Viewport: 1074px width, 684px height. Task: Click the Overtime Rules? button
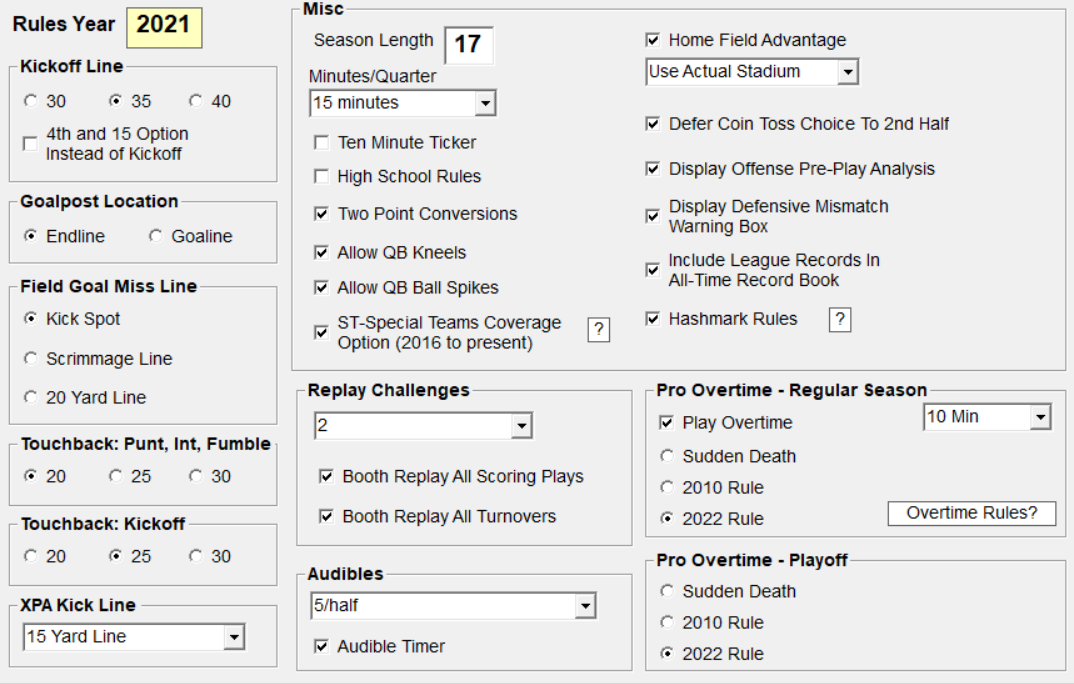[972, 514]
